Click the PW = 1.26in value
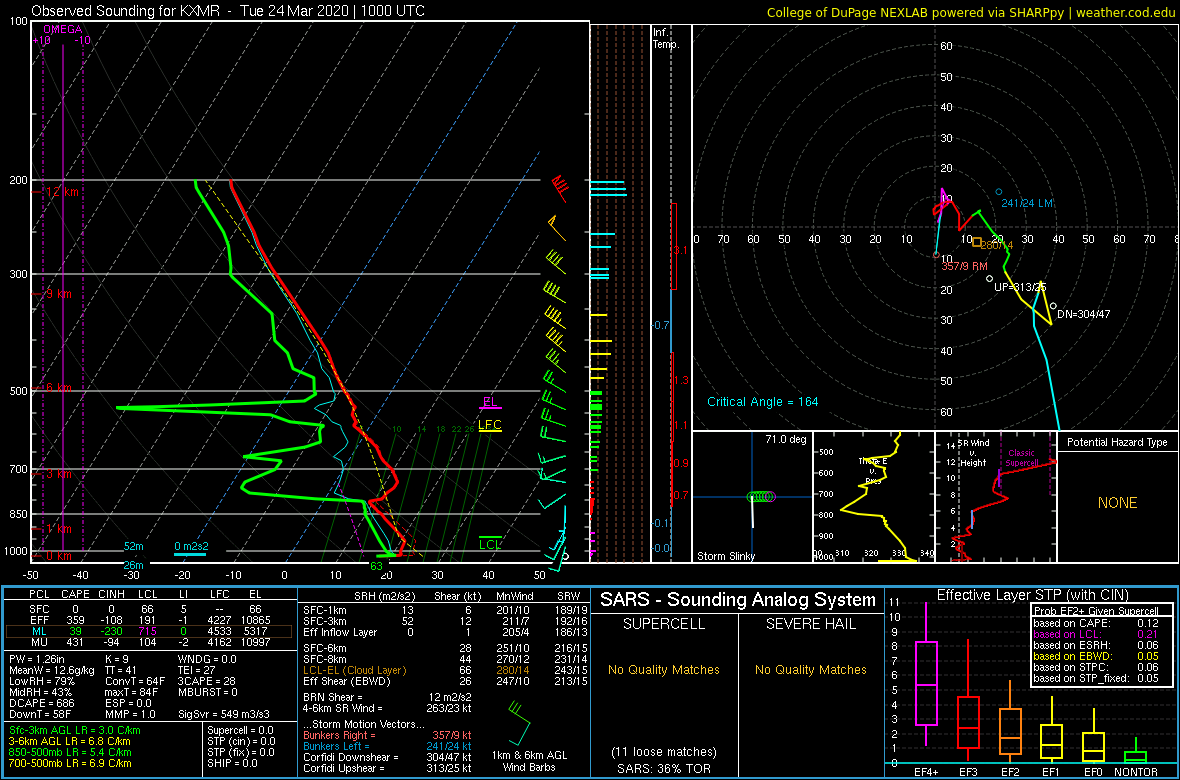The image size is (1180, 780). (40, 659)
